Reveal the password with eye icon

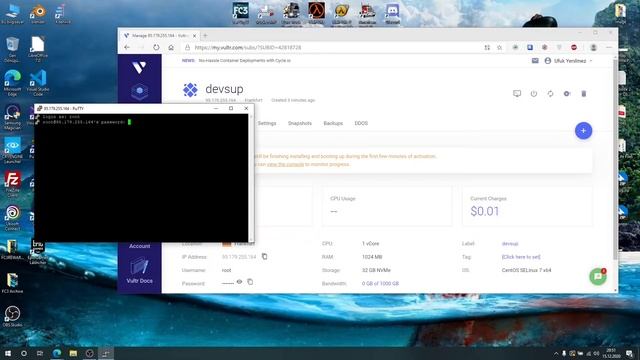coord(239,282)
